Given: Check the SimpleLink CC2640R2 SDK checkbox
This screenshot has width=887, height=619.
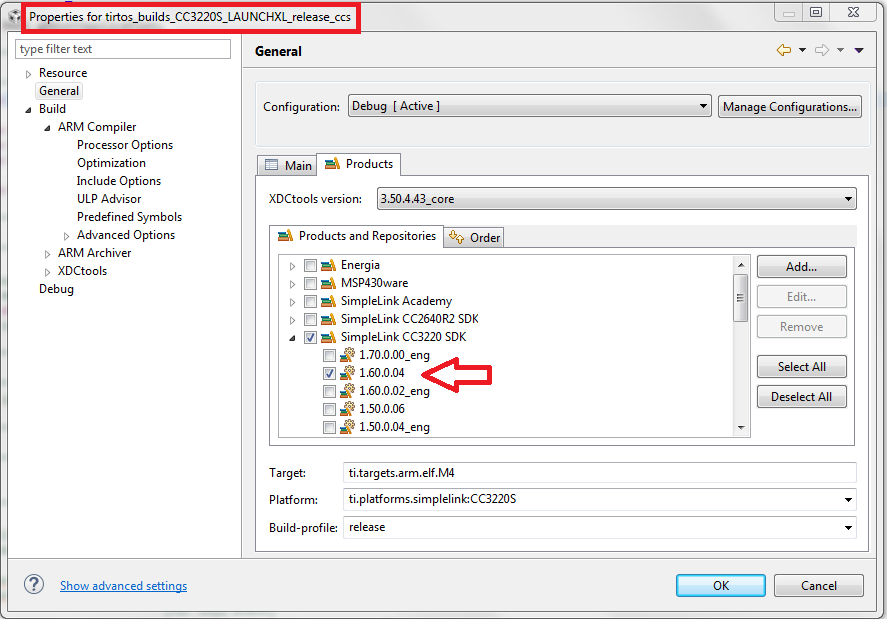Looking at the screenshot, I should tap(310, 319).
